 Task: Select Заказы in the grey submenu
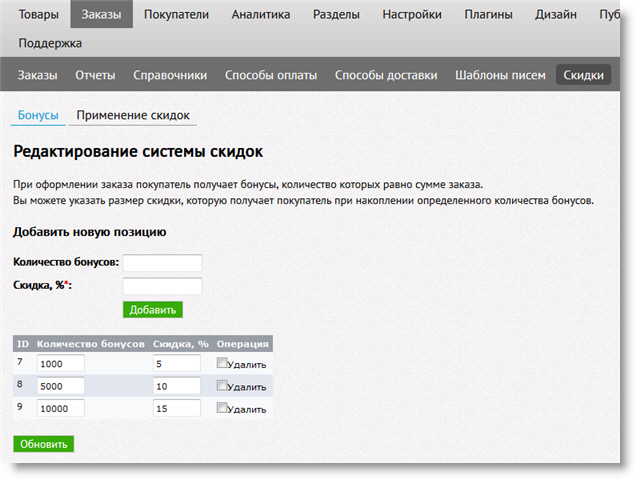37,75
